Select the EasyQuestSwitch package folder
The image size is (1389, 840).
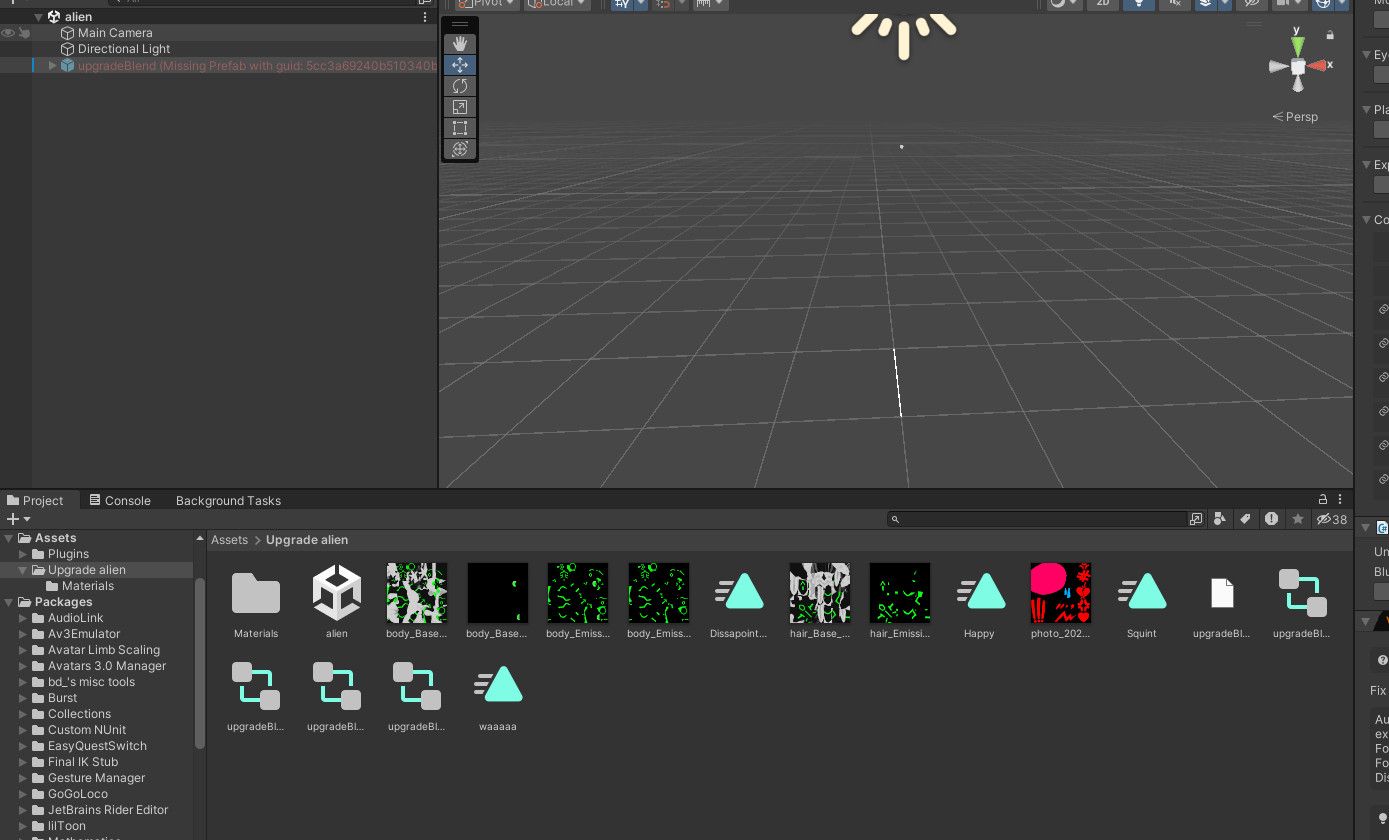click(x=97, y=746)
